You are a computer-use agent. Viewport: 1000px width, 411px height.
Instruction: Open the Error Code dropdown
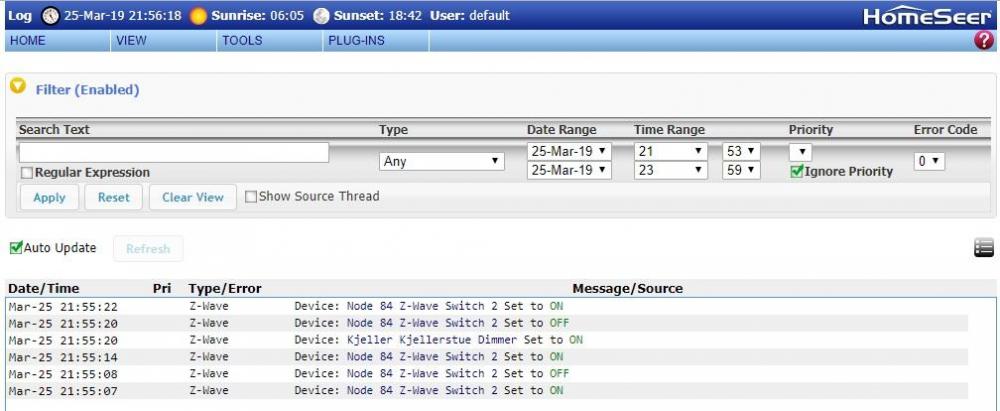coord(929,161)
